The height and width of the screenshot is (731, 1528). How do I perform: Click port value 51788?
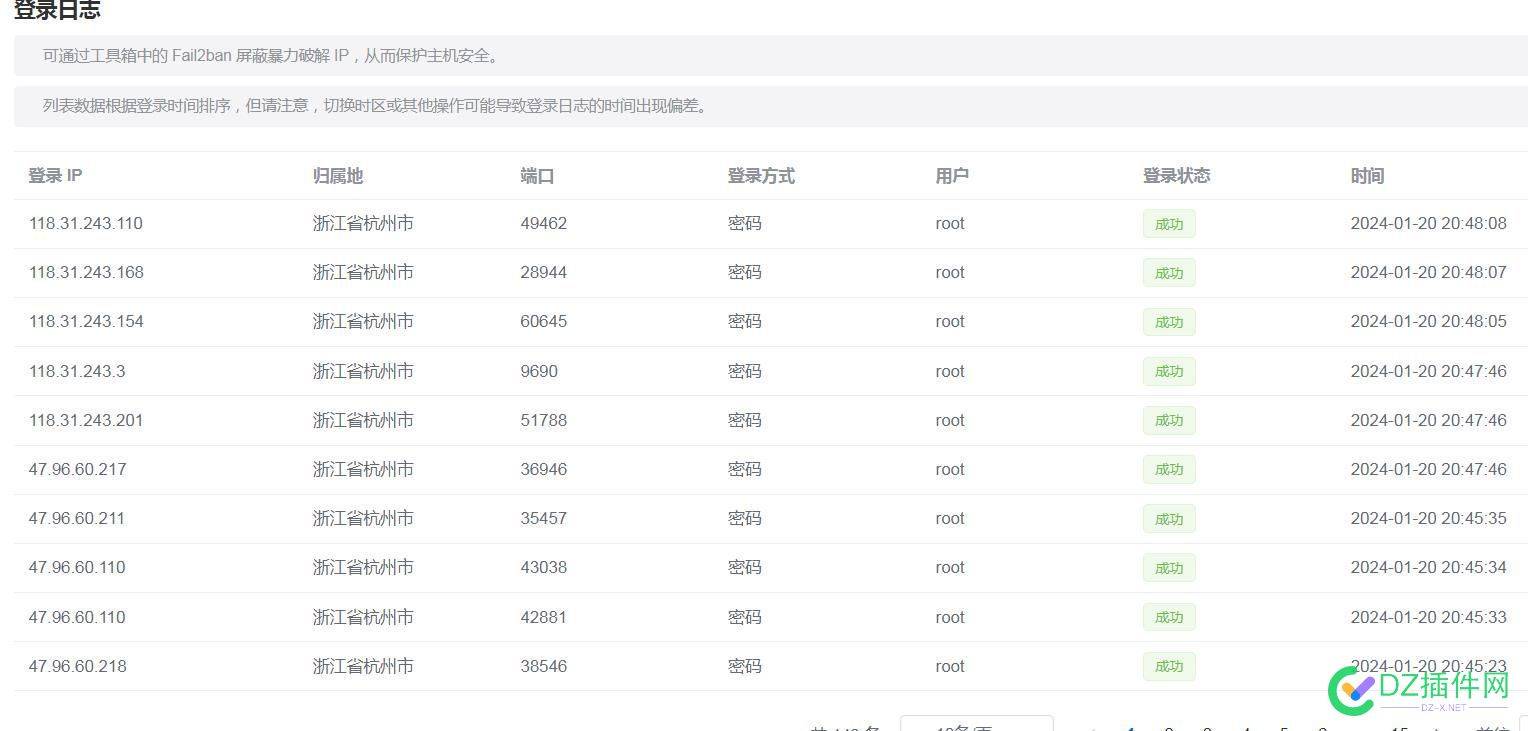(543, 421)
